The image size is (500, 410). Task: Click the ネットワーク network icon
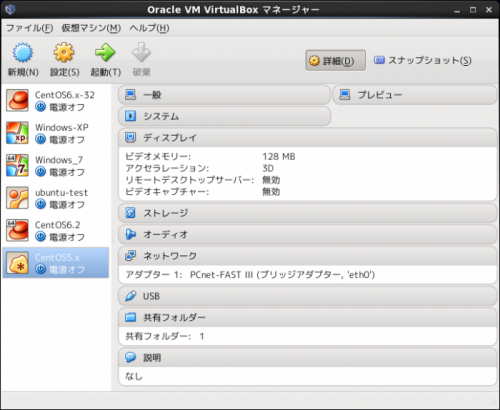[x=130, y=256]
